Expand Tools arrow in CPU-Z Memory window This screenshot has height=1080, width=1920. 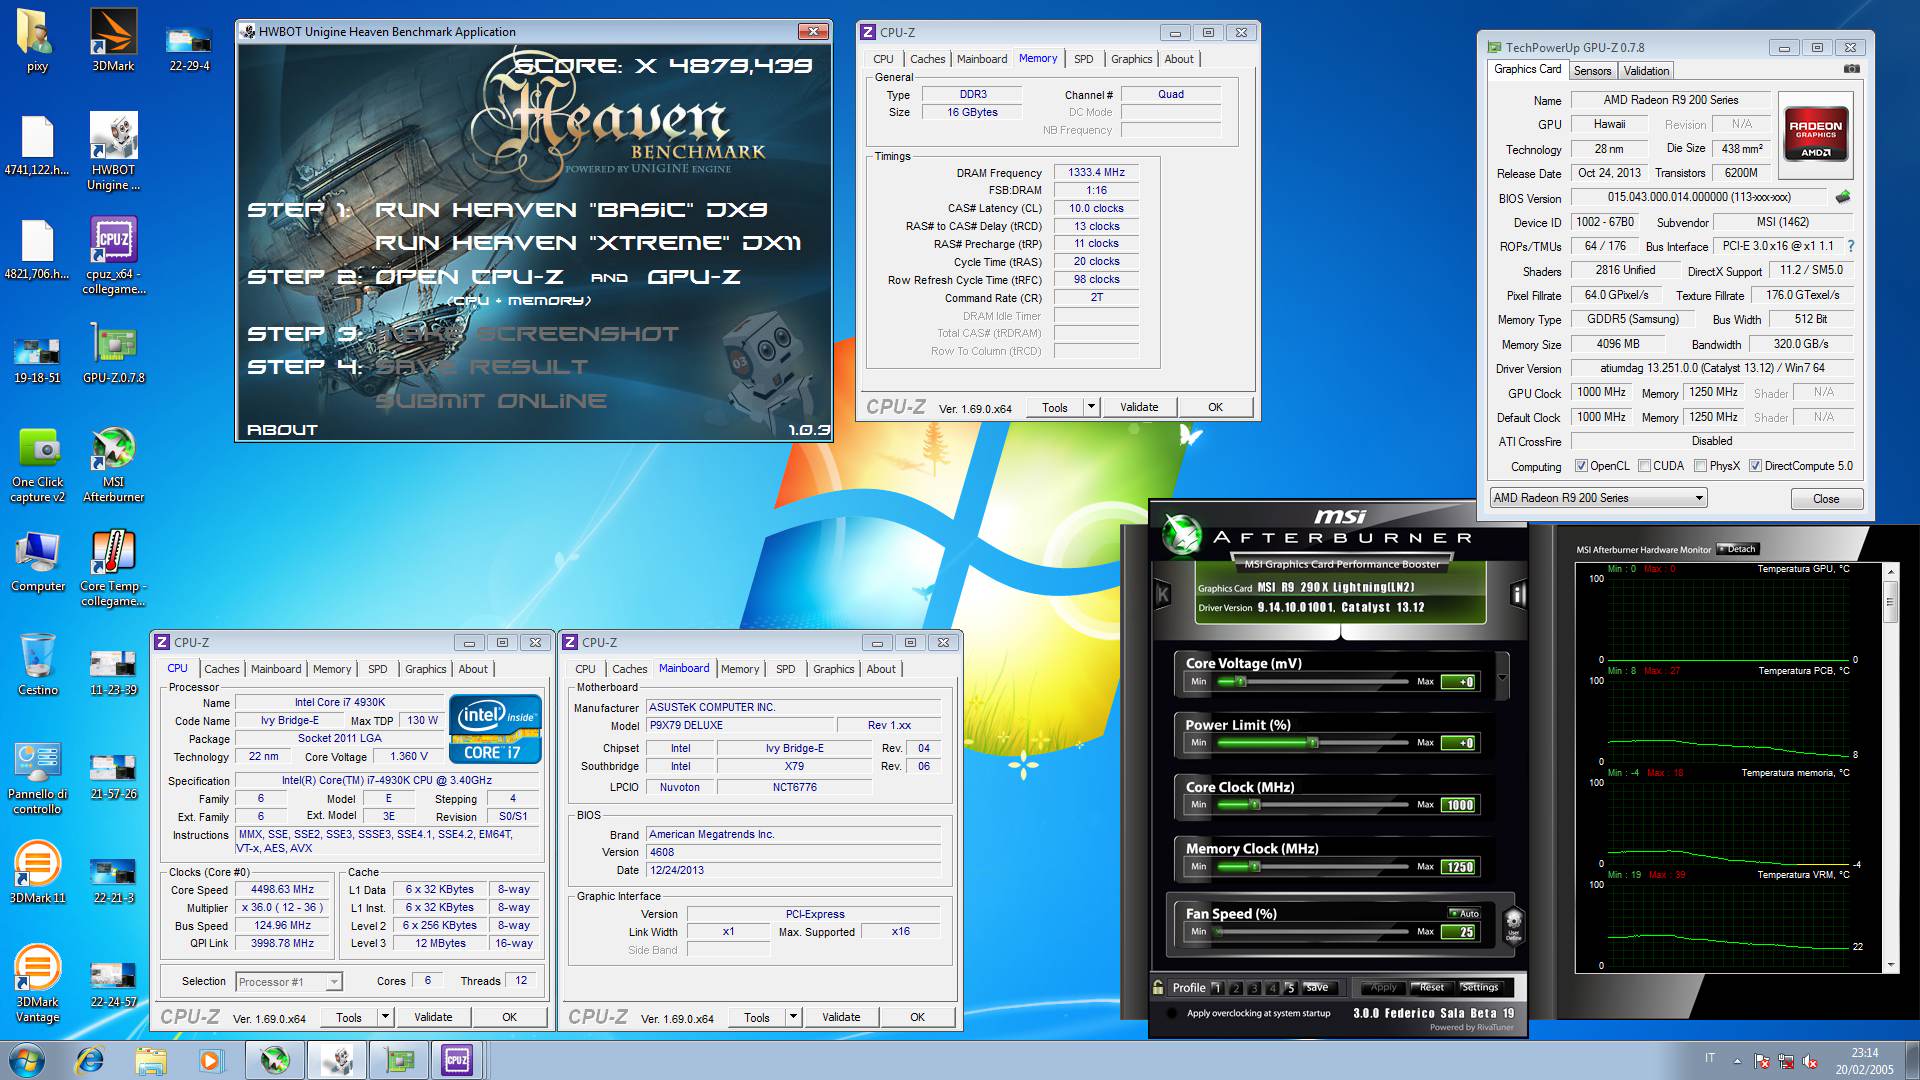[1091, 407]
